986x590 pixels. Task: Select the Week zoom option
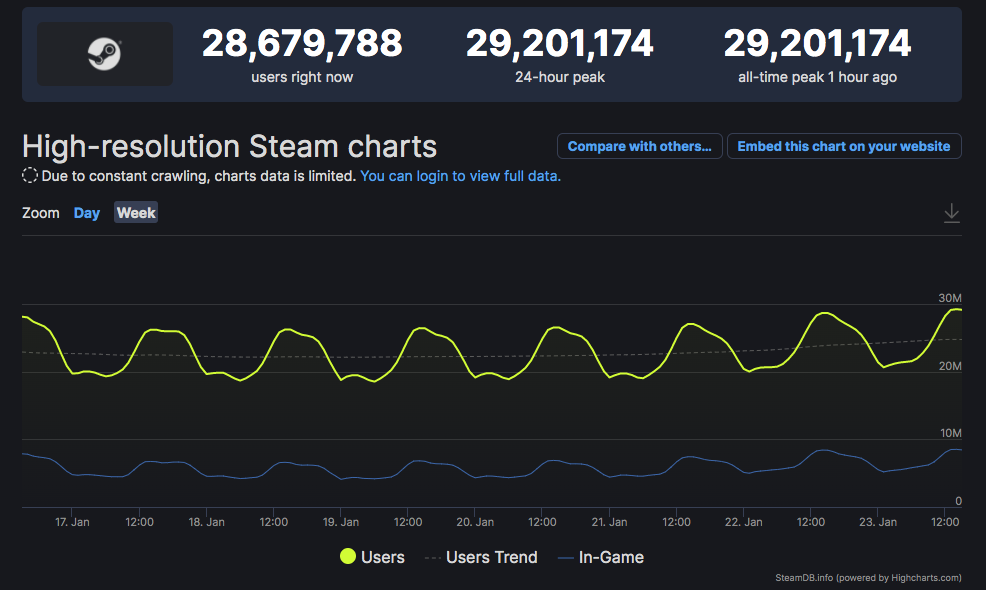136,213
